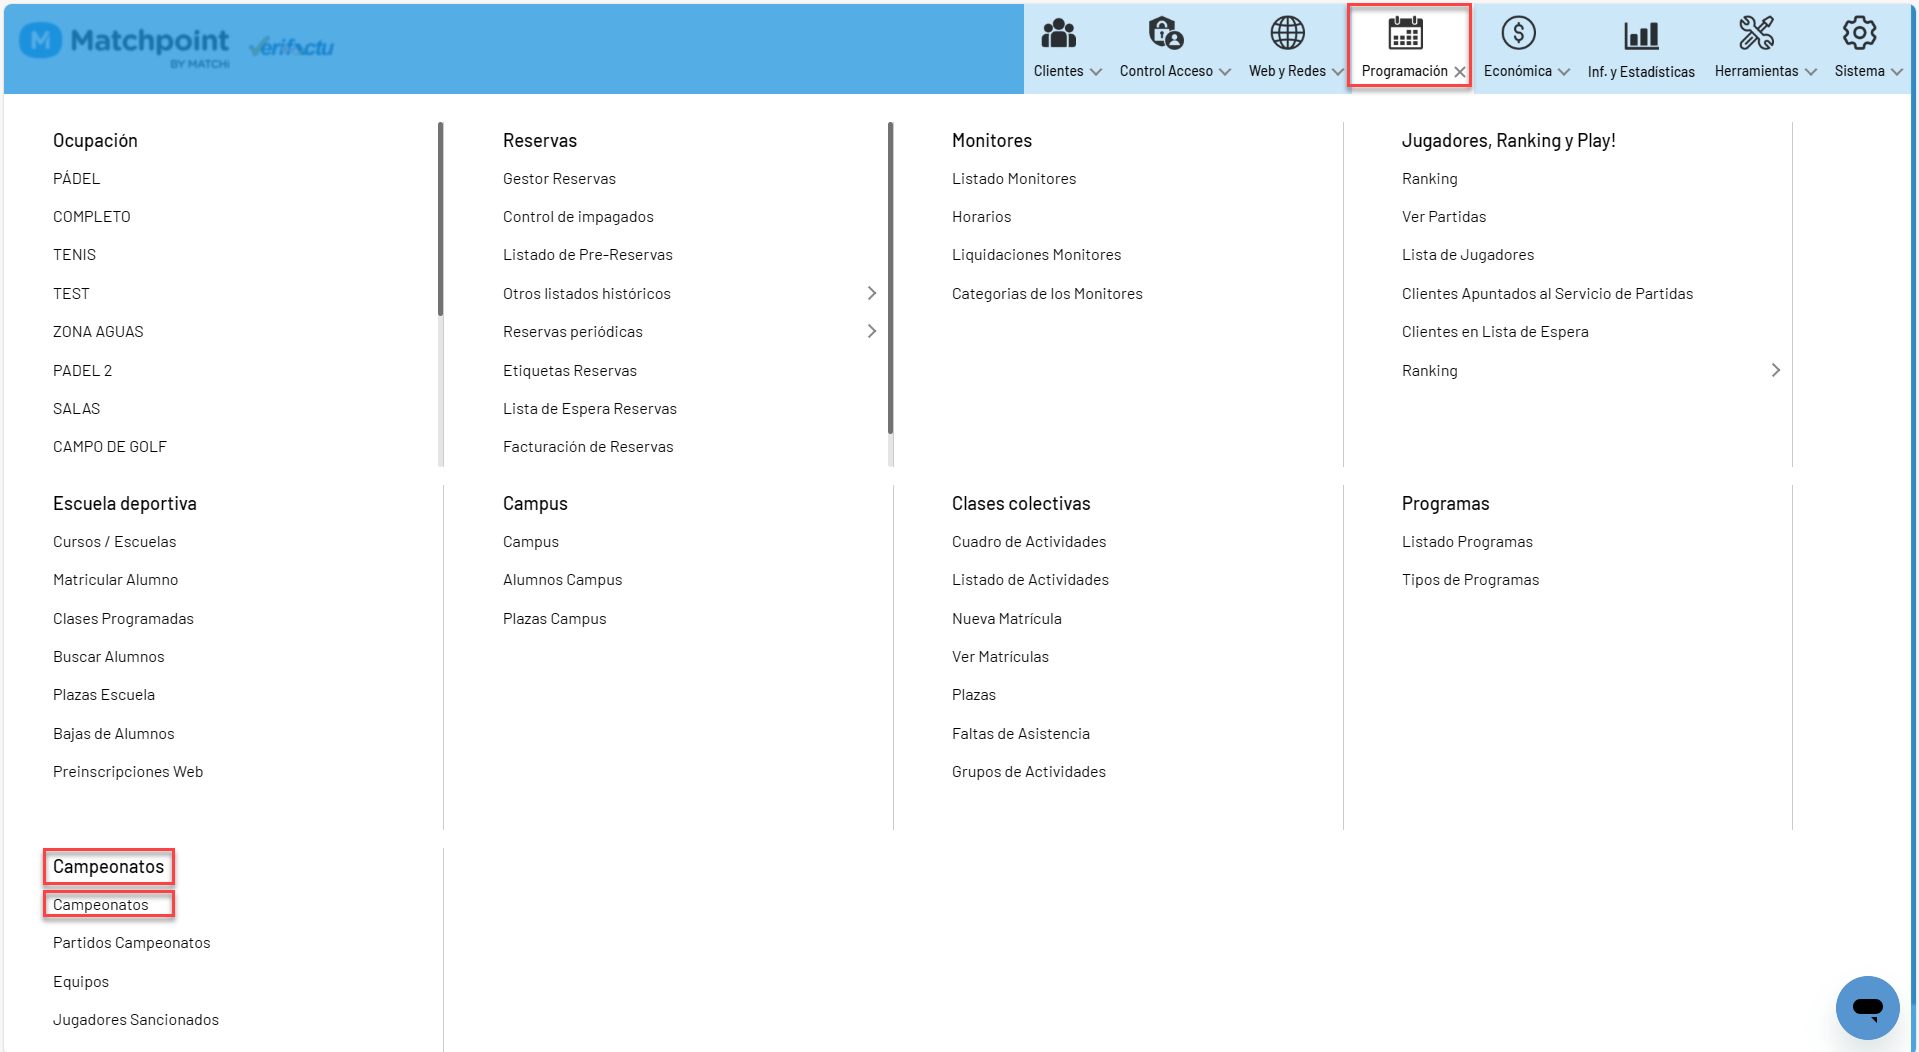Screen dimensions: 1919x1052
Task: Open the Económica dollar icon
Action: pos(1518,34)
